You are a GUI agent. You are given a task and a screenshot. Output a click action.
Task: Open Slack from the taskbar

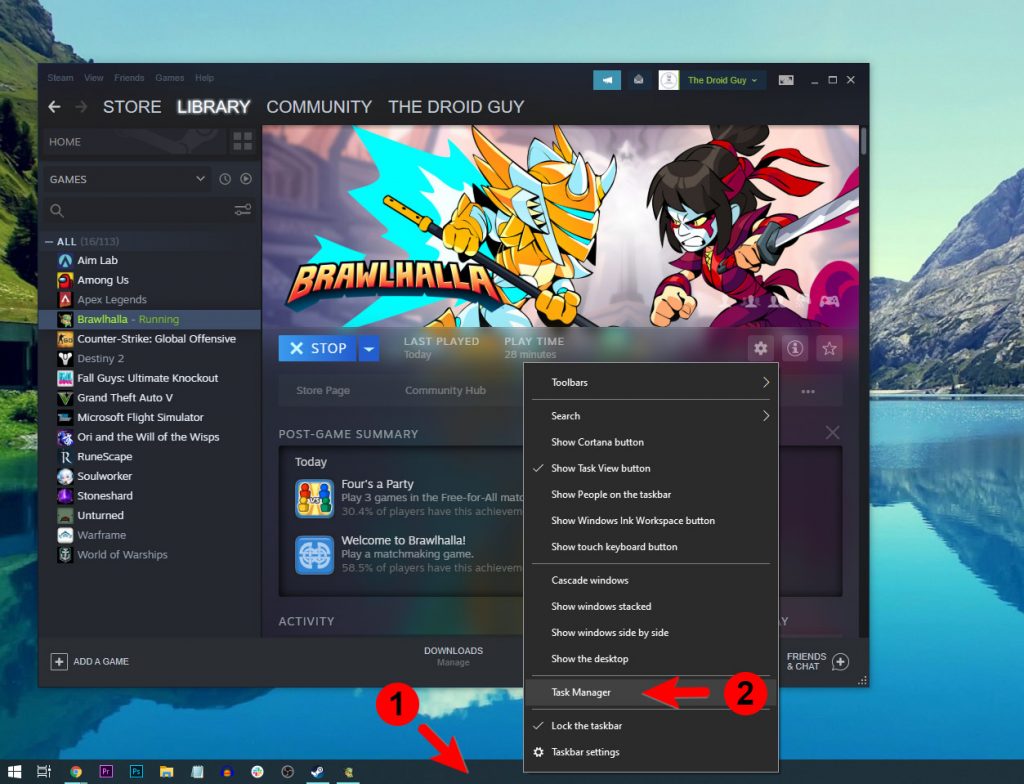(257, 772)
